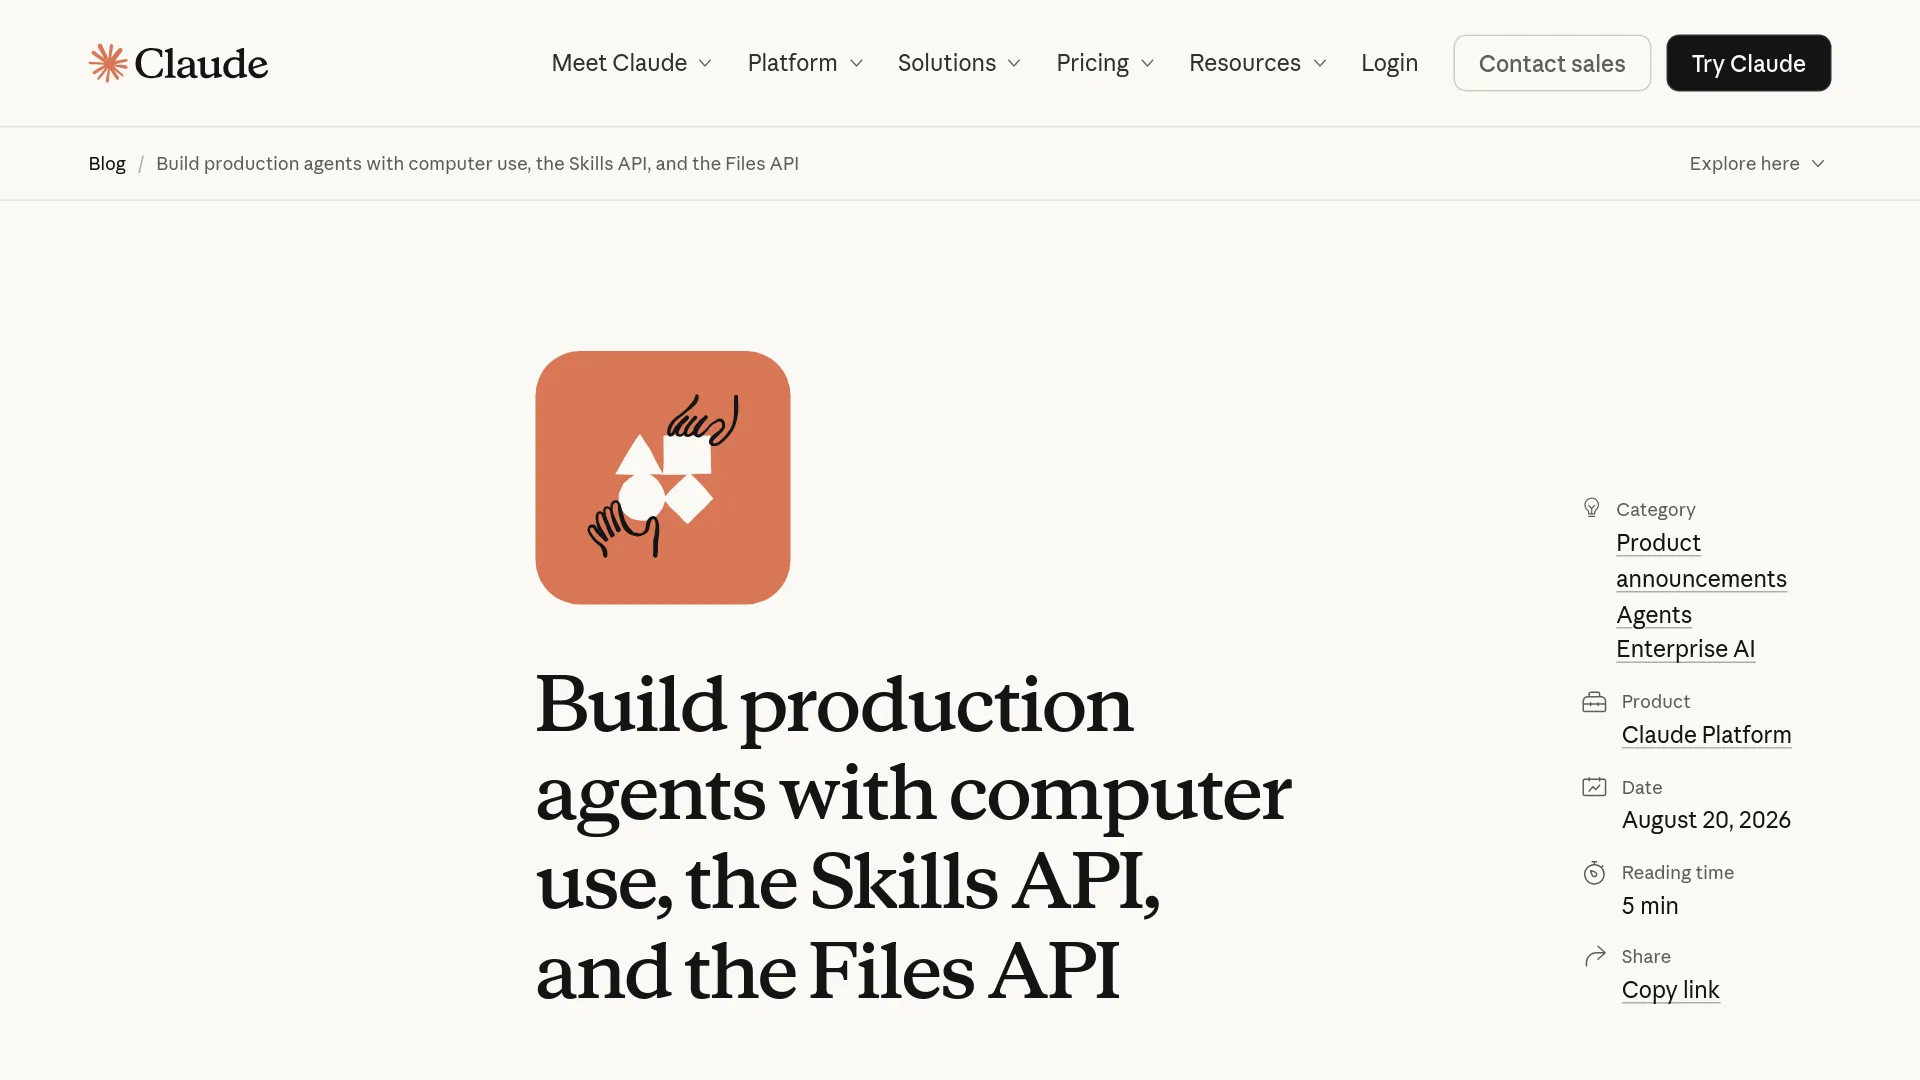Viewport: 1920px width, 1080px height.
Task: Click the Try Claude button
Action: coord(1748,63)
